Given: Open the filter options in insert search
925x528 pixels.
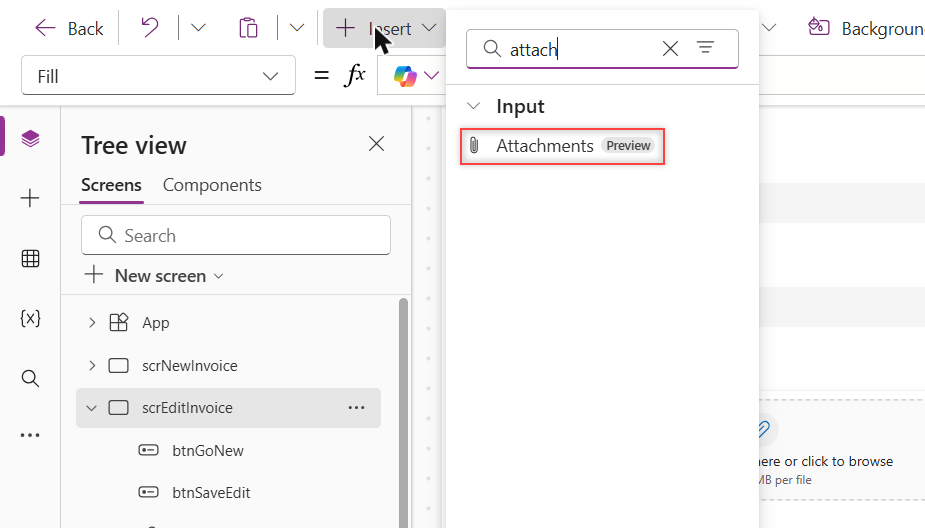Looking at the screenshot, I should tap(706, 47).
